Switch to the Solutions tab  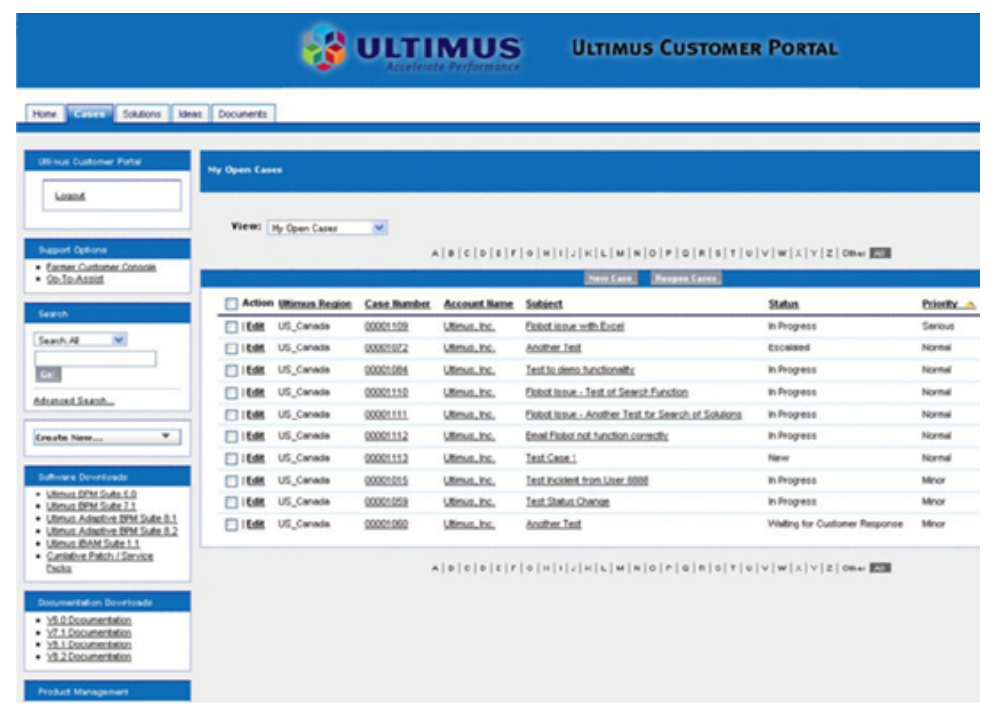[141, 114]
